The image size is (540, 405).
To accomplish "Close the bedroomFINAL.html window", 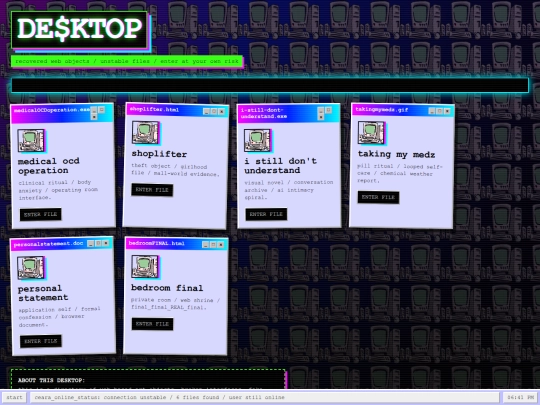I will pyautogui.click(x=221, y=245).
